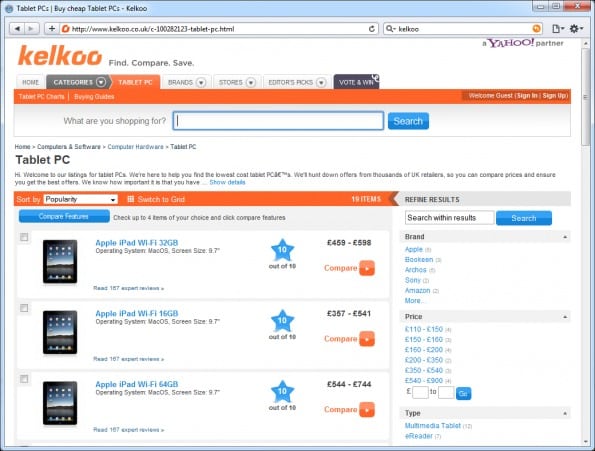Viewport: 595px width, 451px height.
Task: Open the page menu icon in toolbar
Action: (x=558, y=29)
